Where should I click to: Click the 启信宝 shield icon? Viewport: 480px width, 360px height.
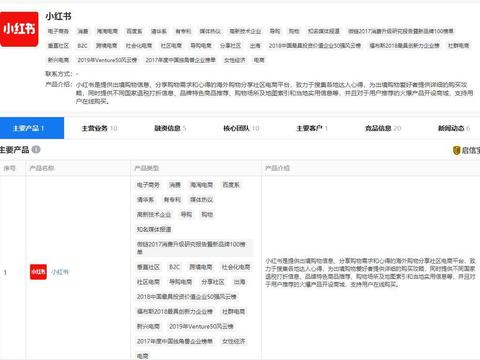(x=456, y=150)
